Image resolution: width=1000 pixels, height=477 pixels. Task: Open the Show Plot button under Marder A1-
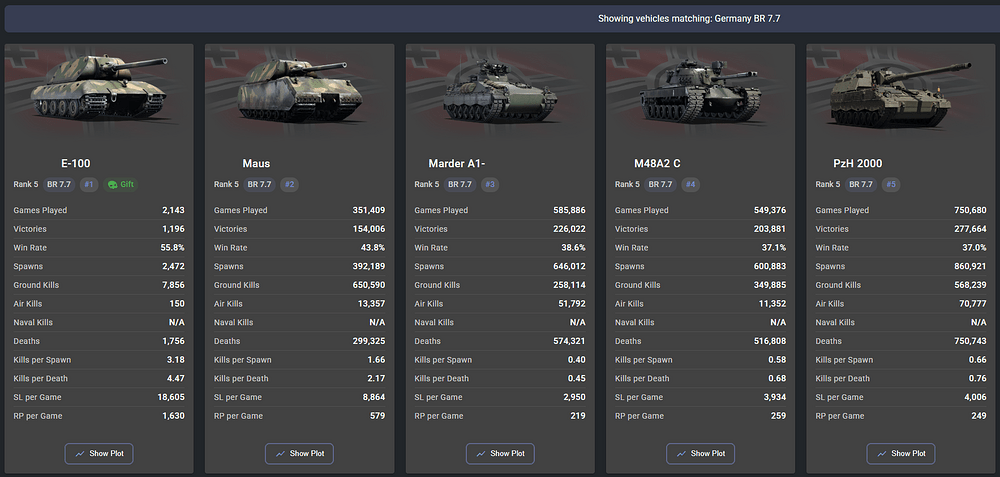[x=500, y=453]
